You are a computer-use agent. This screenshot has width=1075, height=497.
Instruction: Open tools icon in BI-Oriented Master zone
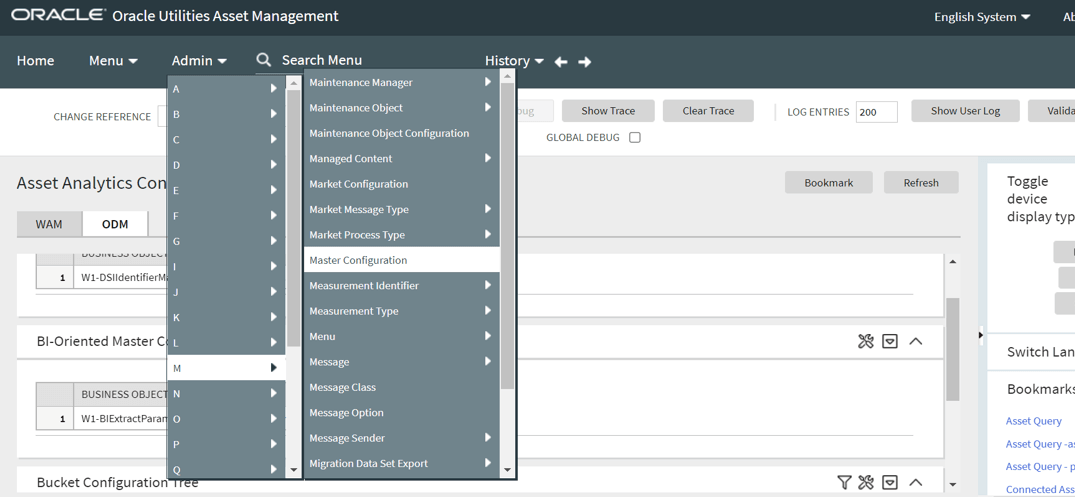coord(866,341)
